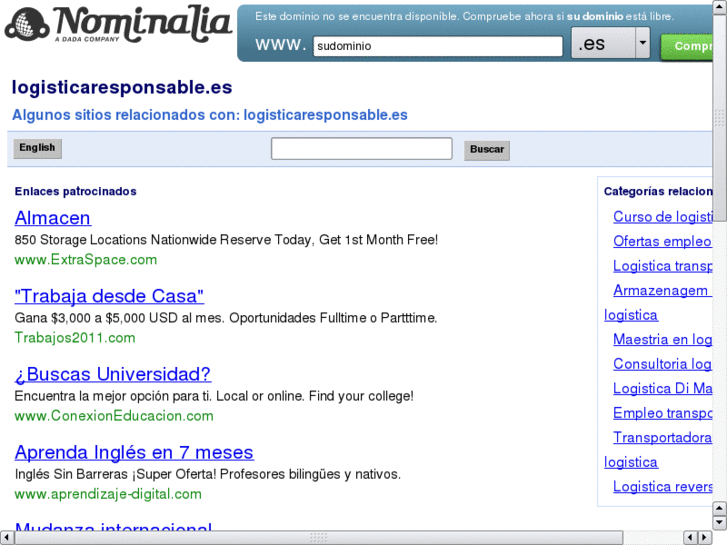
Task: Click the vertical scrollbar up arrow
Action: tap(720, 8)
